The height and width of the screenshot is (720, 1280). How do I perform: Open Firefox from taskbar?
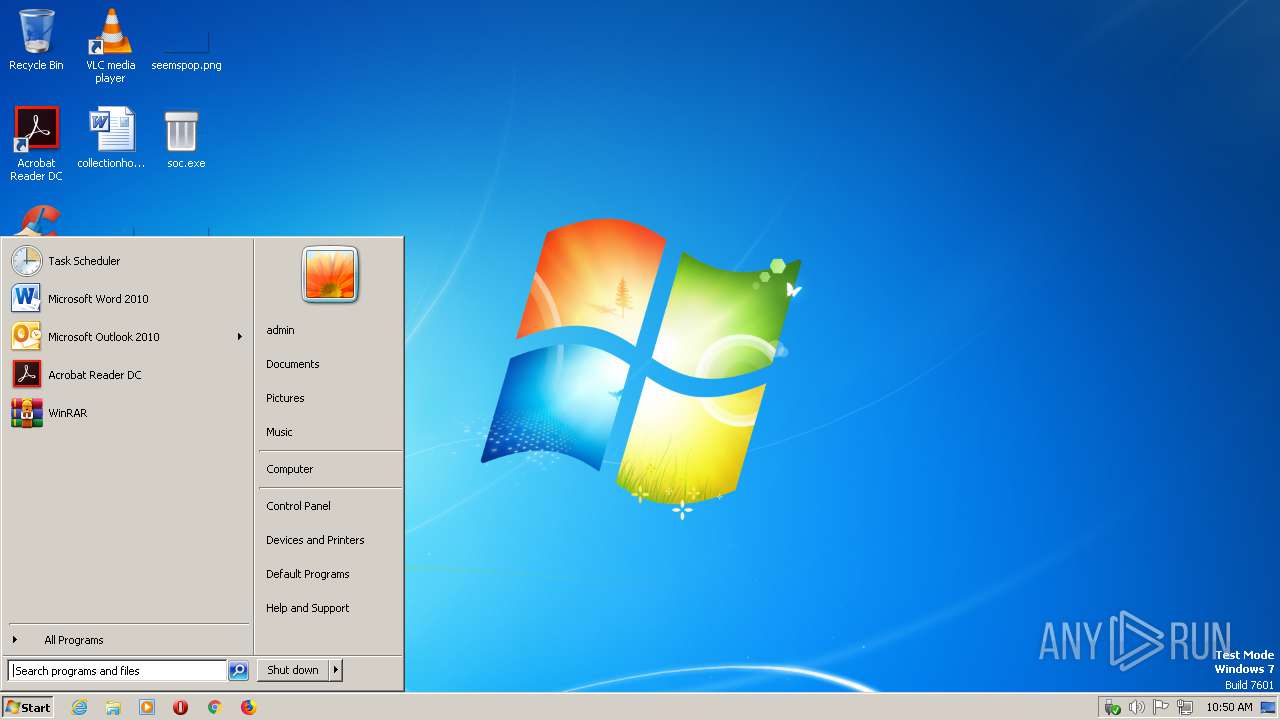[x=248, y=707]
